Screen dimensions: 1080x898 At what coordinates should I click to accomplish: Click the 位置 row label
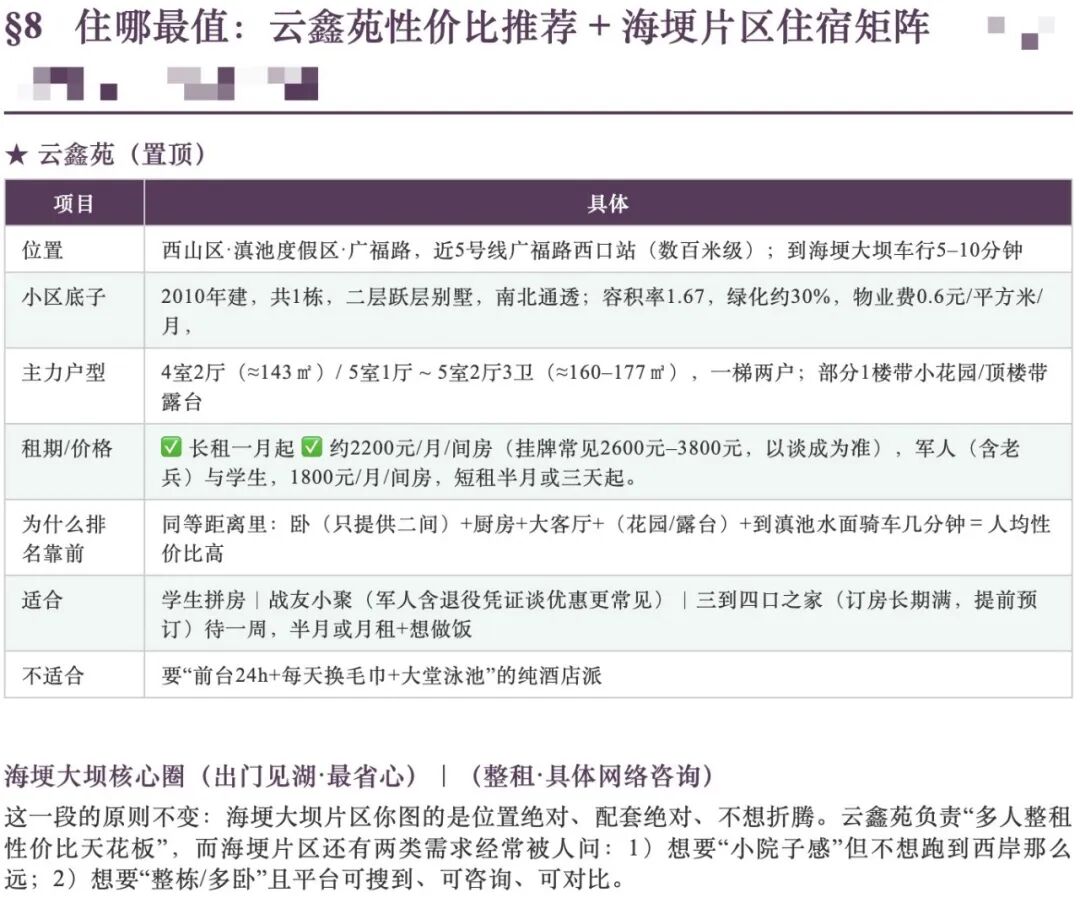pos(43,250)
